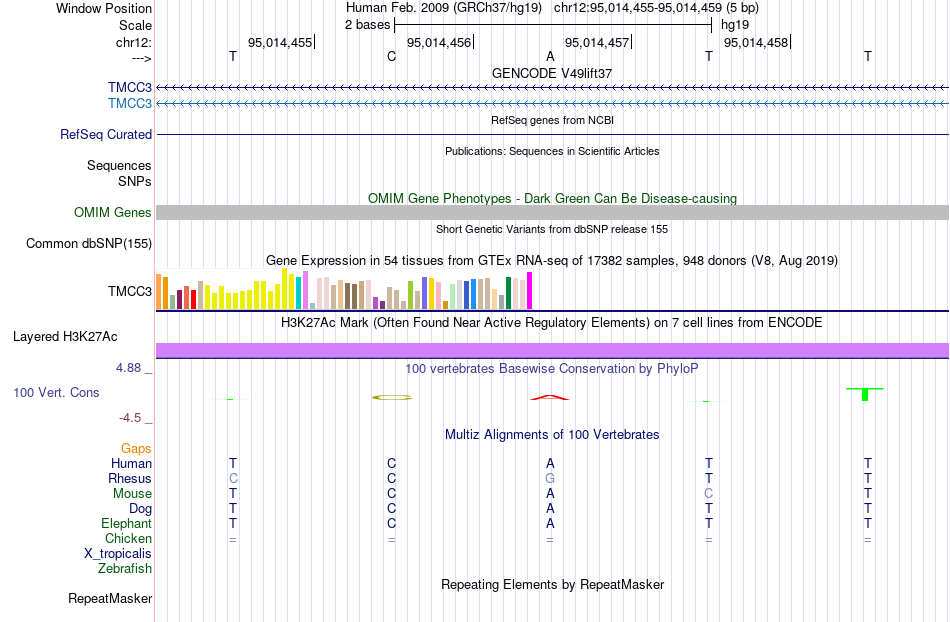Click the red A conservation logo glyph

550,397
